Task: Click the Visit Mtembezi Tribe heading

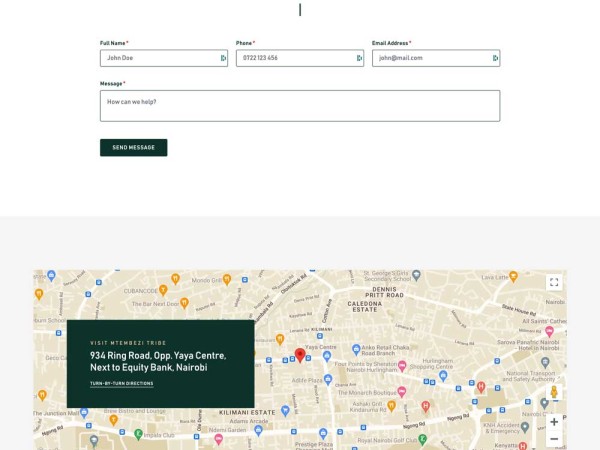Action: coord(128,343)
